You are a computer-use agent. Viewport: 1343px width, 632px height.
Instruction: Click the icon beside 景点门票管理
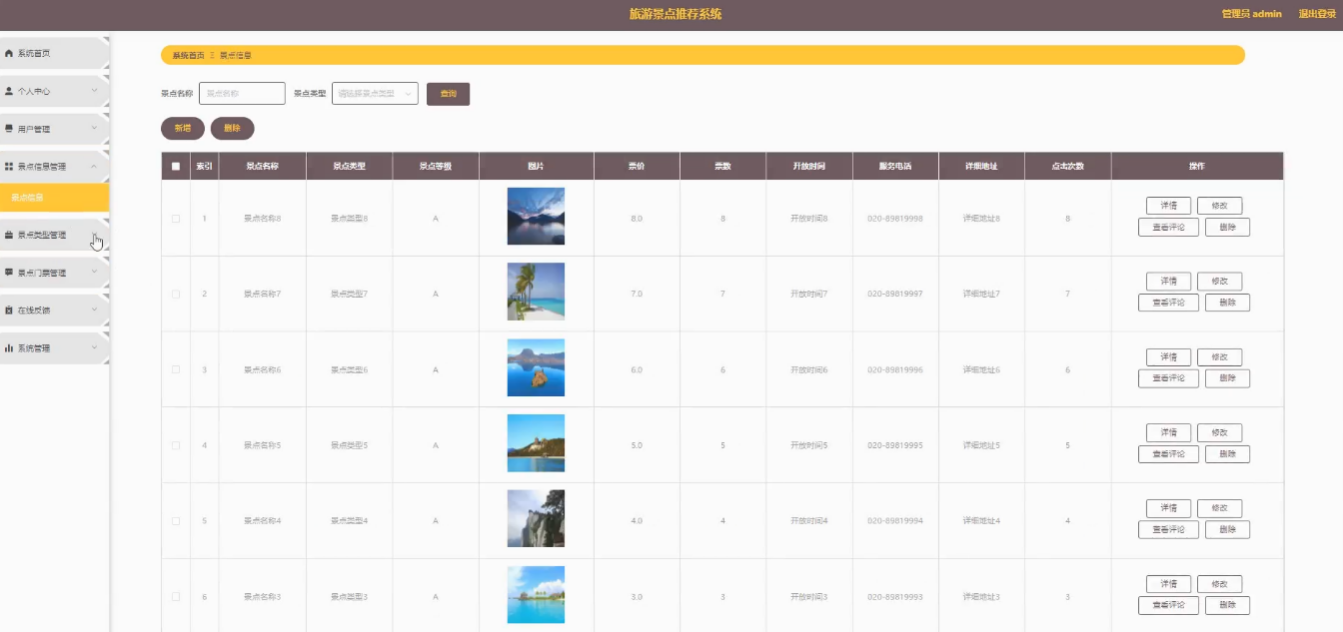click(9, 272)
